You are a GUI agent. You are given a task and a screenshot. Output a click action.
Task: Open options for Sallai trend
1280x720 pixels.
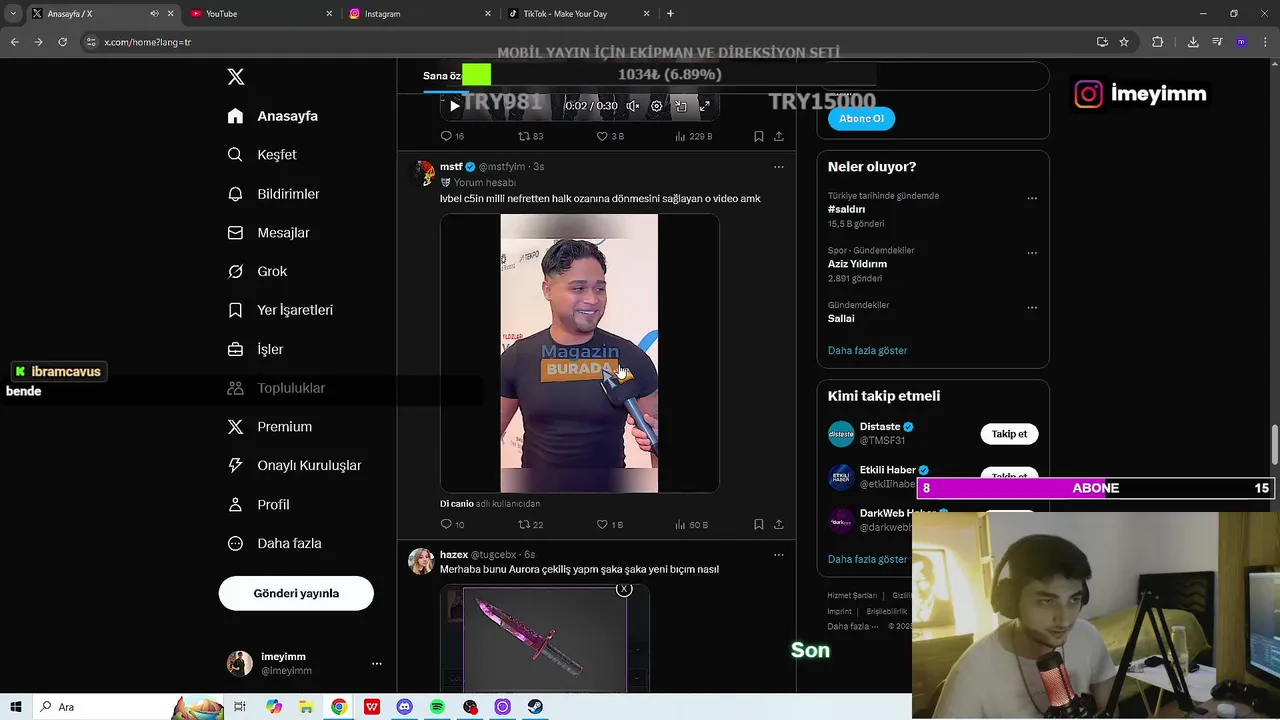point(1032,307)
